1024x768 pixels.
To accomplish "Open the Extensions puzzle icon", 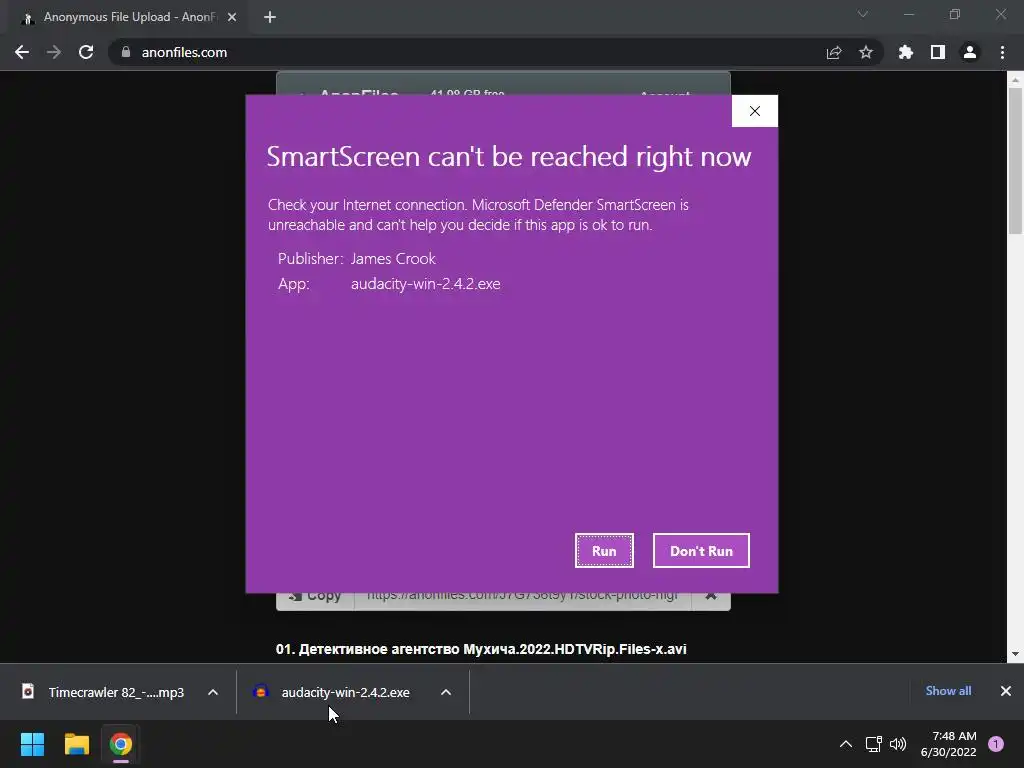I will pos(906,52).
